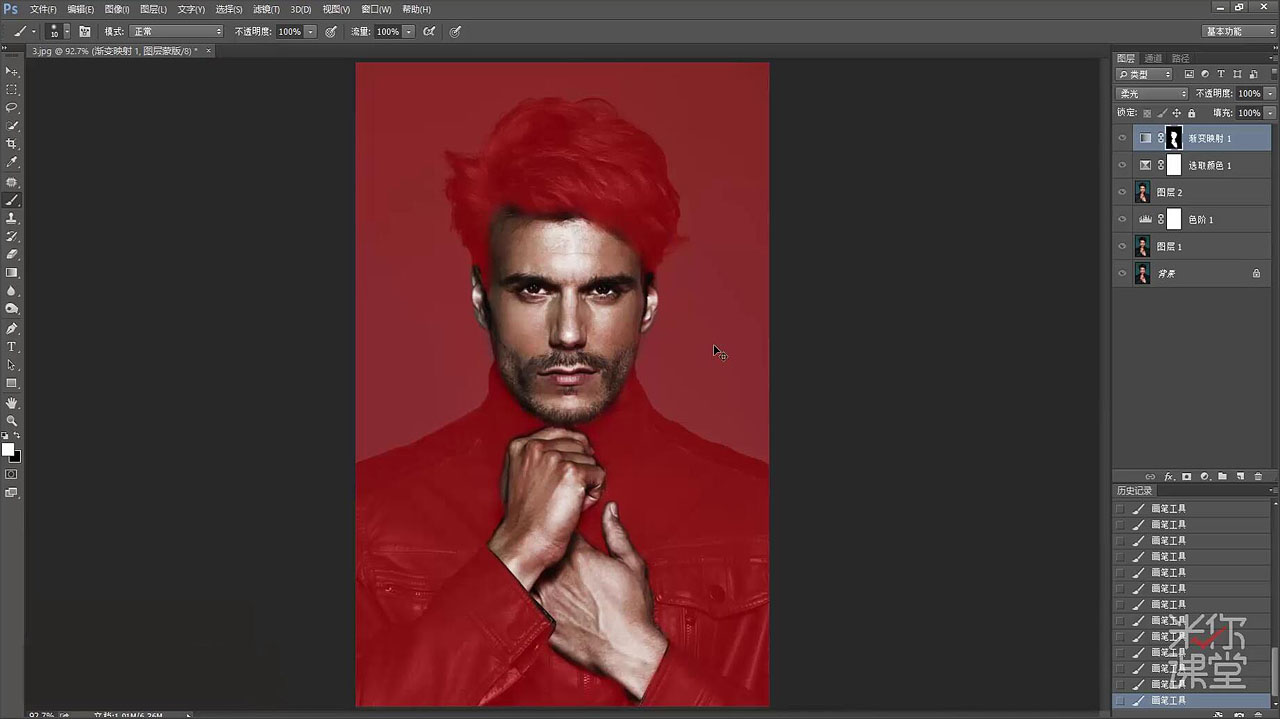Open the layer 不透明度 dropdown arrow
This screenshot has height=719, width=1280.
(x=1270, y=93)
